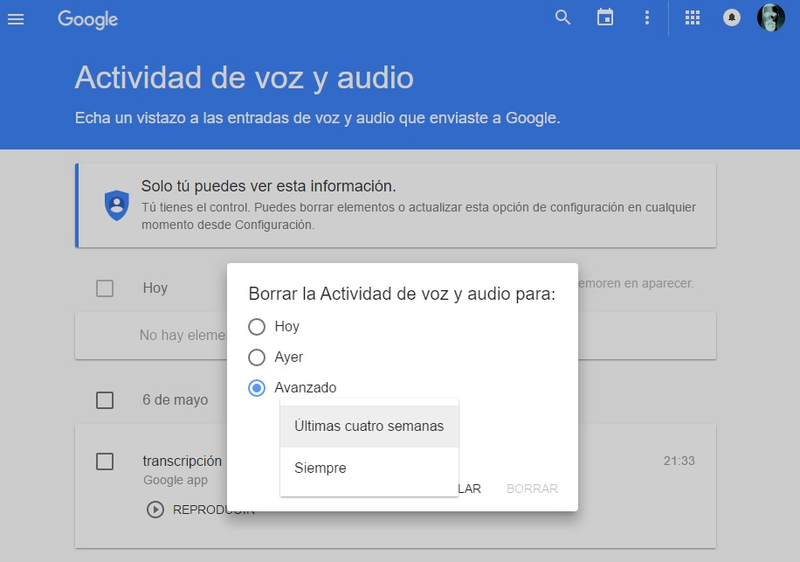Open the account profile avatar
Image resolution: width=800 pixels, height=562 pixels.
pos(770,18)
